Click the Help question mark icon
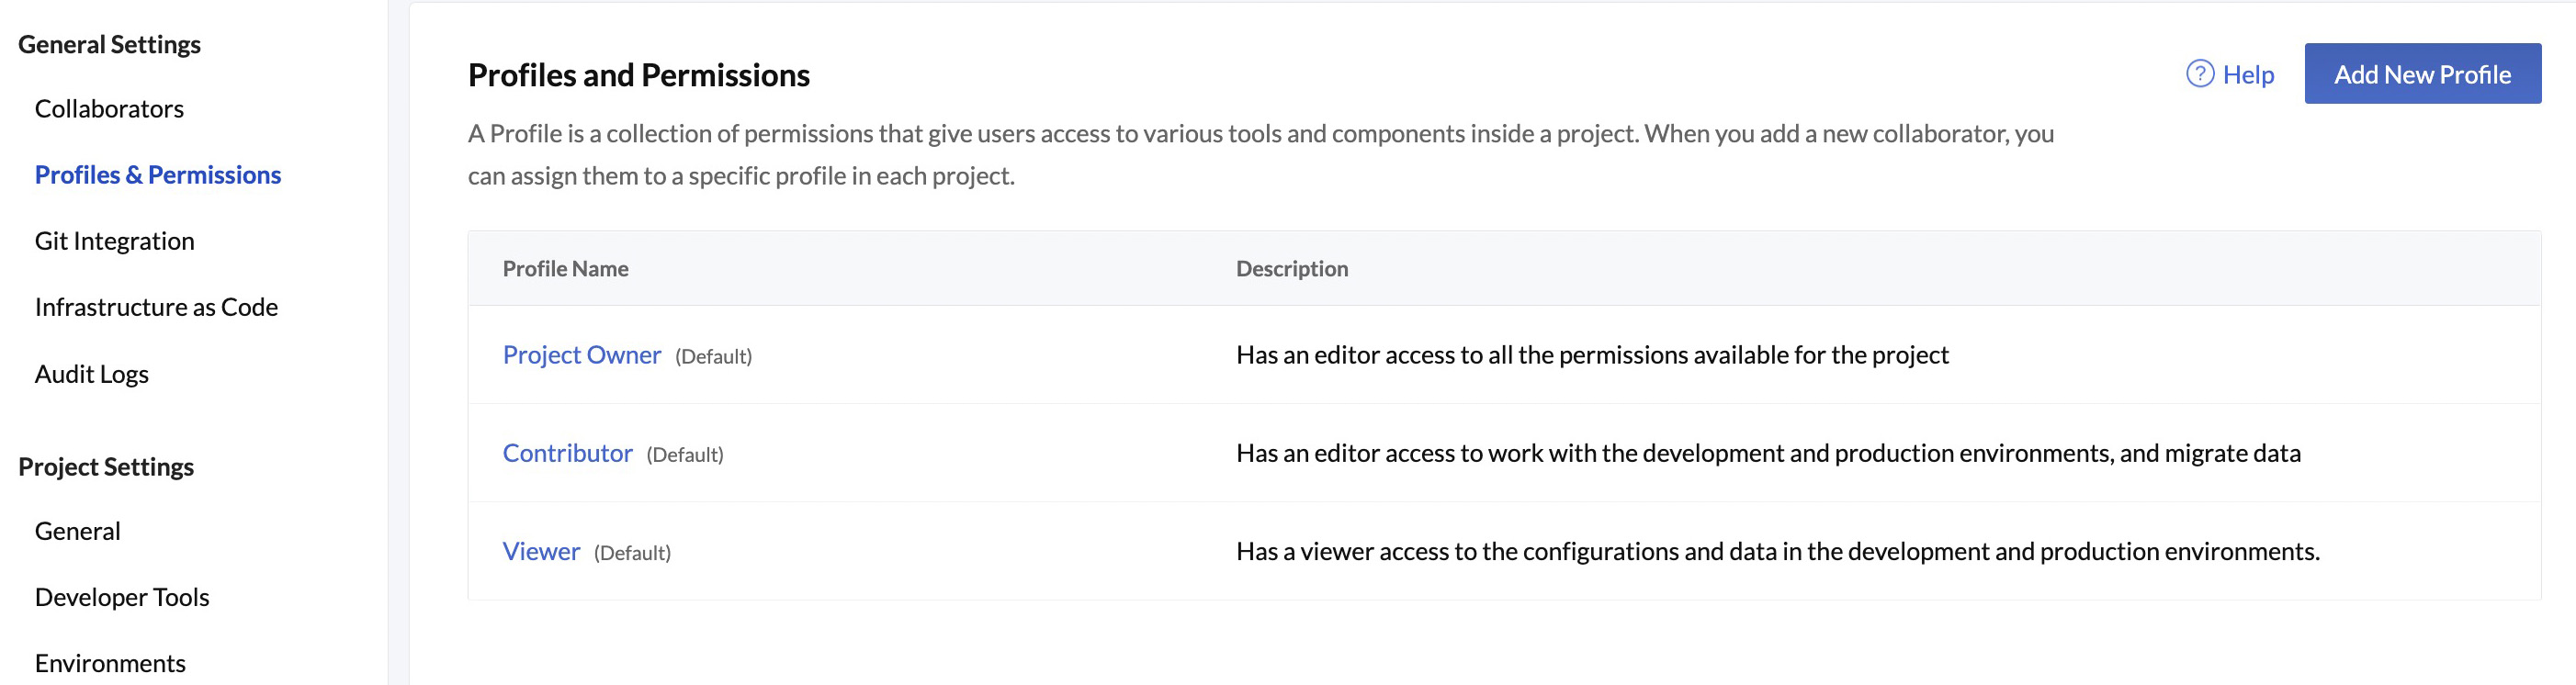The image size is (2576, 685). [x=2199, y=74]
